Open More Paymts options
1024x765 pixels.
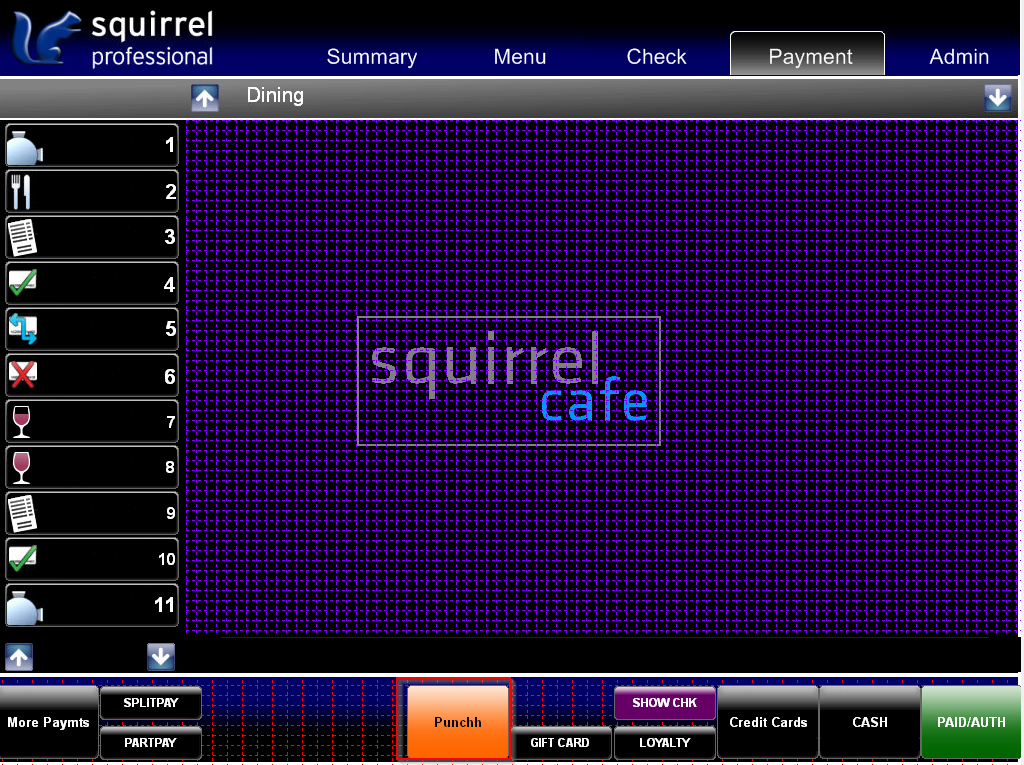(49, 722)
